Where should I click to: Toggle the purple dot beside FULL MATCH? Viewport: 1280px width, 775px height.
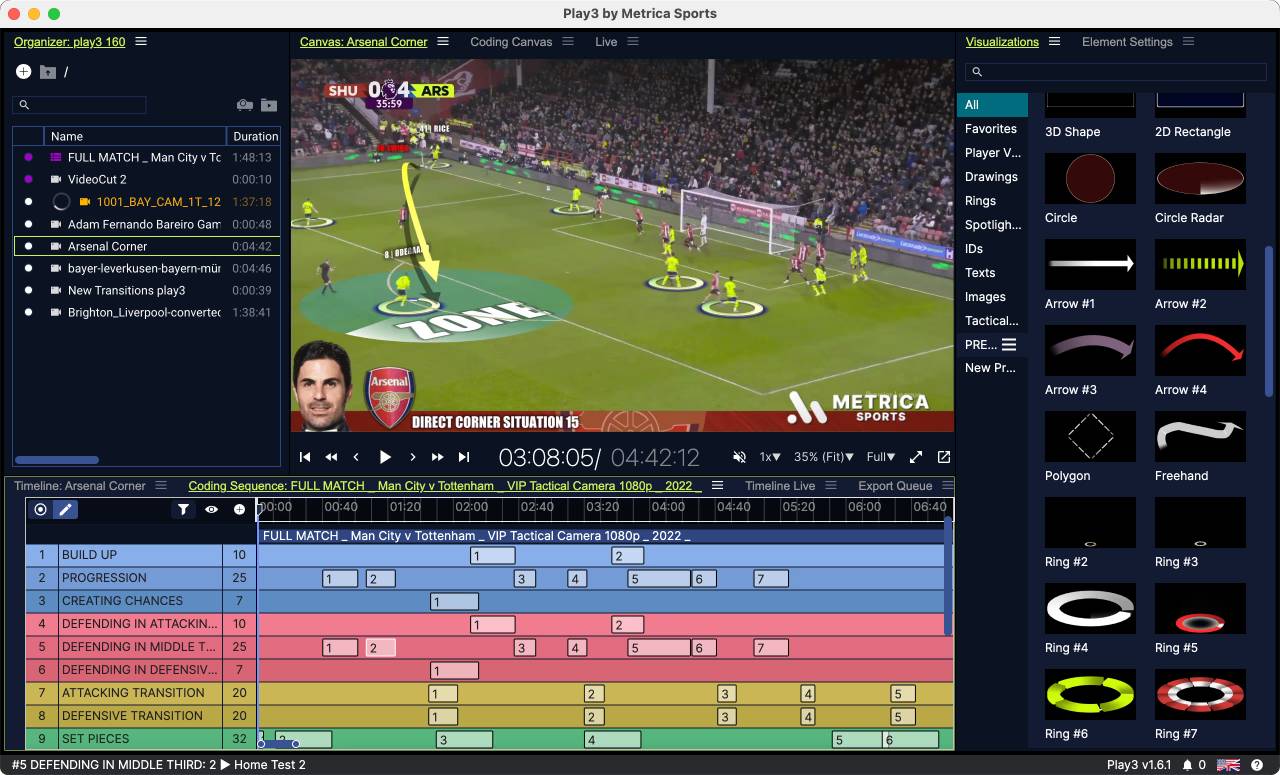click(x=28, y=158)
